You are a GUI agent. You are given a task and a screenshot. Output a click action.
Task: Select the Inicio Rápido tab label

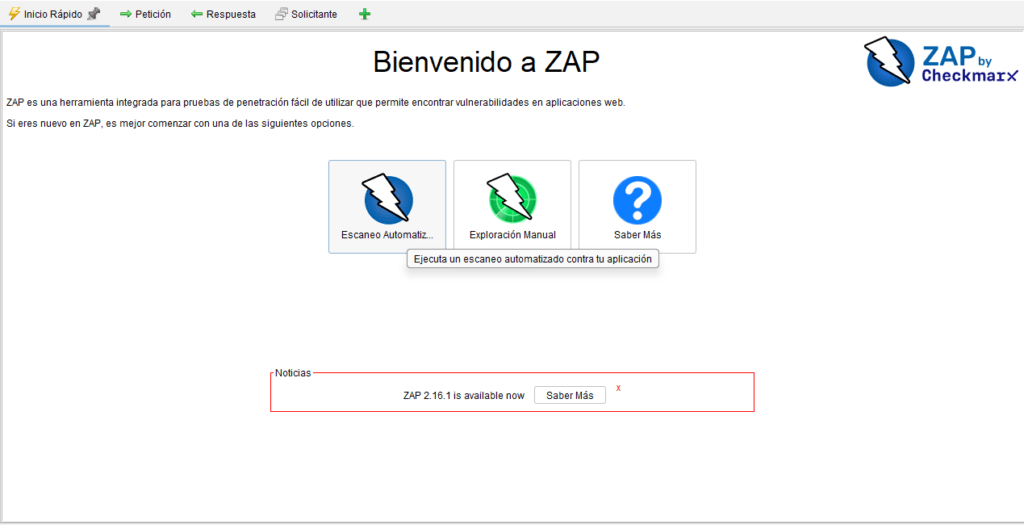point(52,14)
